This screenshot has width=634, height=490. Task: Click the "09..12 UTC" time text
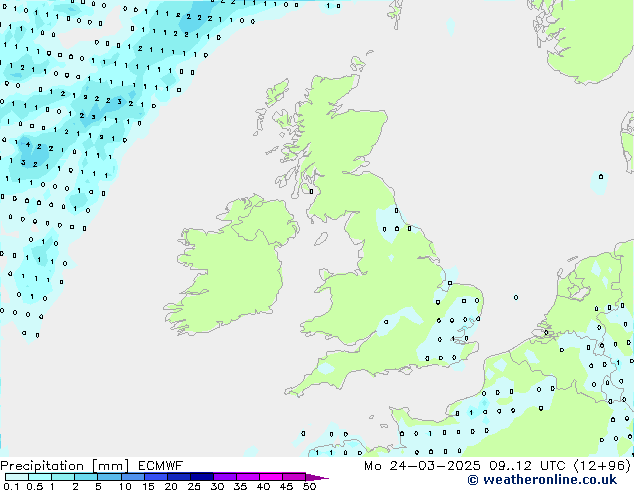(527, 466)
